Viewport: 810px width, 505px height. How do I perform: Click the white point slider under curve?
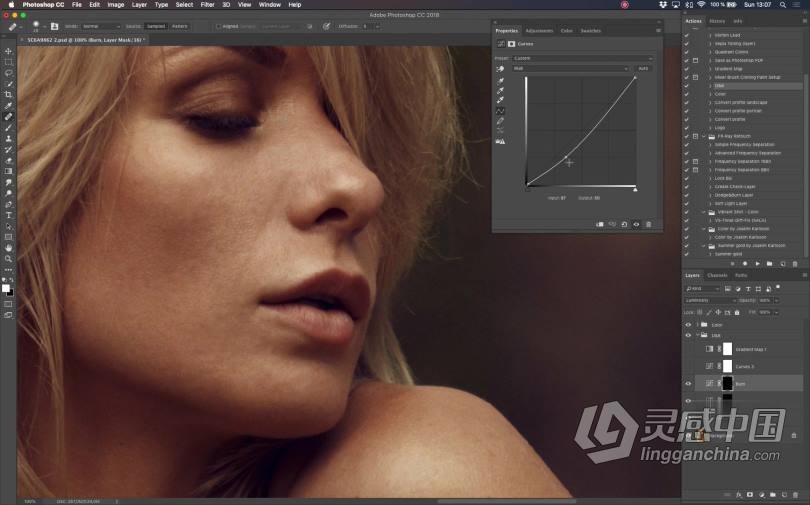pyautogui.click(x=635, y=190)
